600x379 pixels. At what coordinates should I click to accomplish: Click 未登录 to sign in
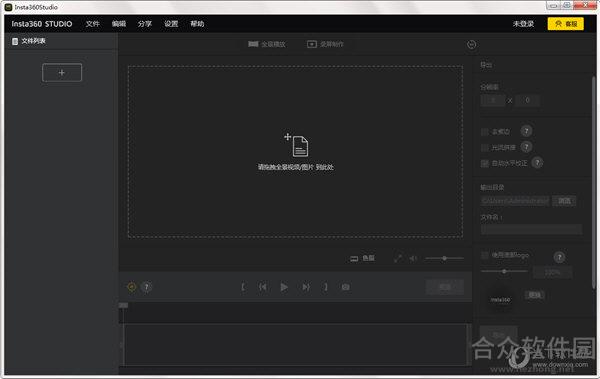[523, 24]
